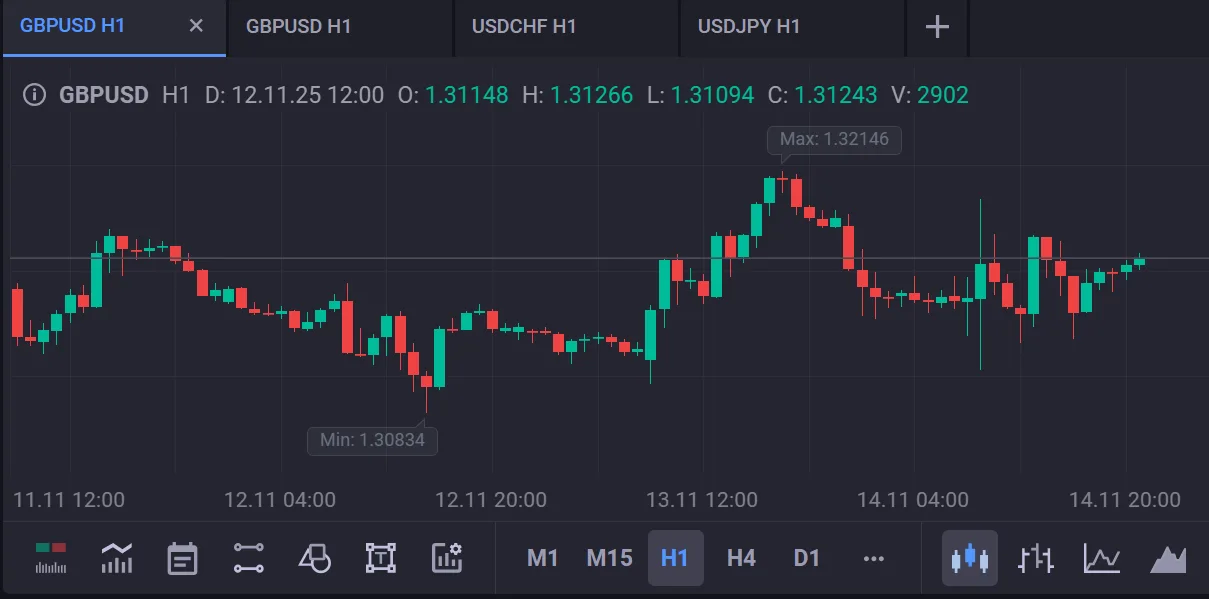Viewport: 1209px width, 599px height.
Task: Switch to candlestick chart type
Action: click(970, 558)
